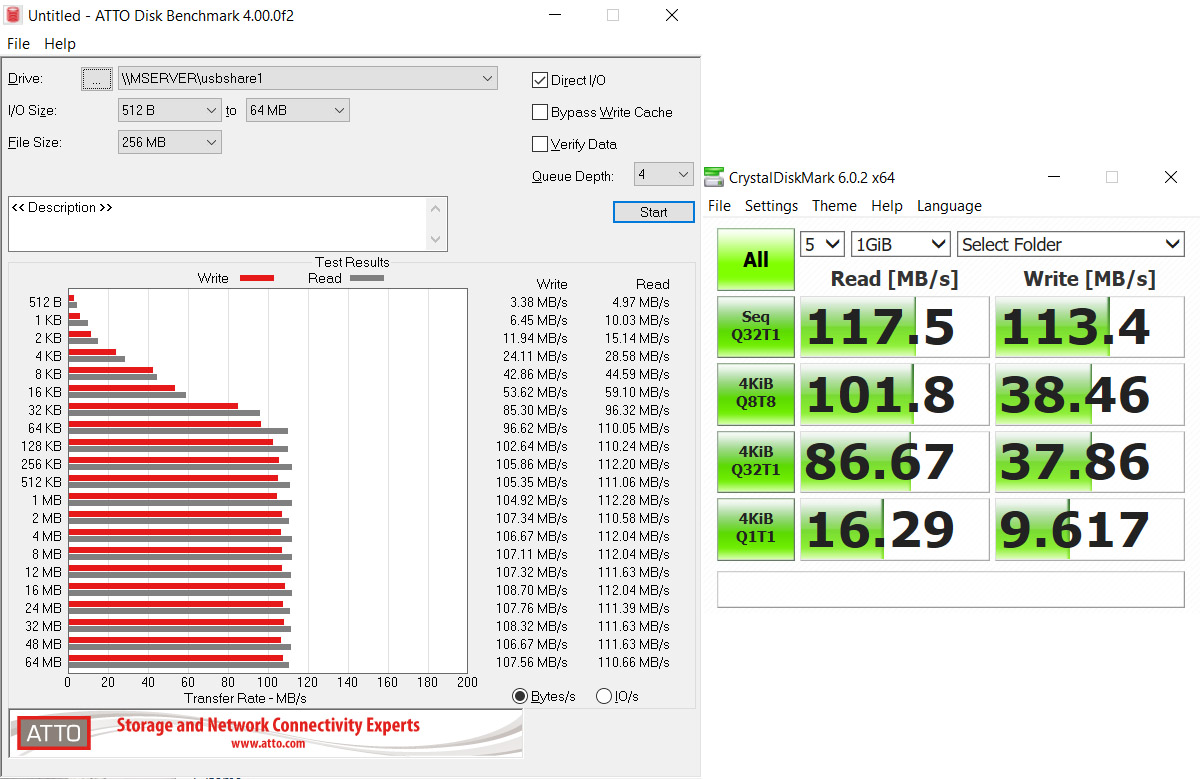Select the IO/s radio button

pos(603,696)
